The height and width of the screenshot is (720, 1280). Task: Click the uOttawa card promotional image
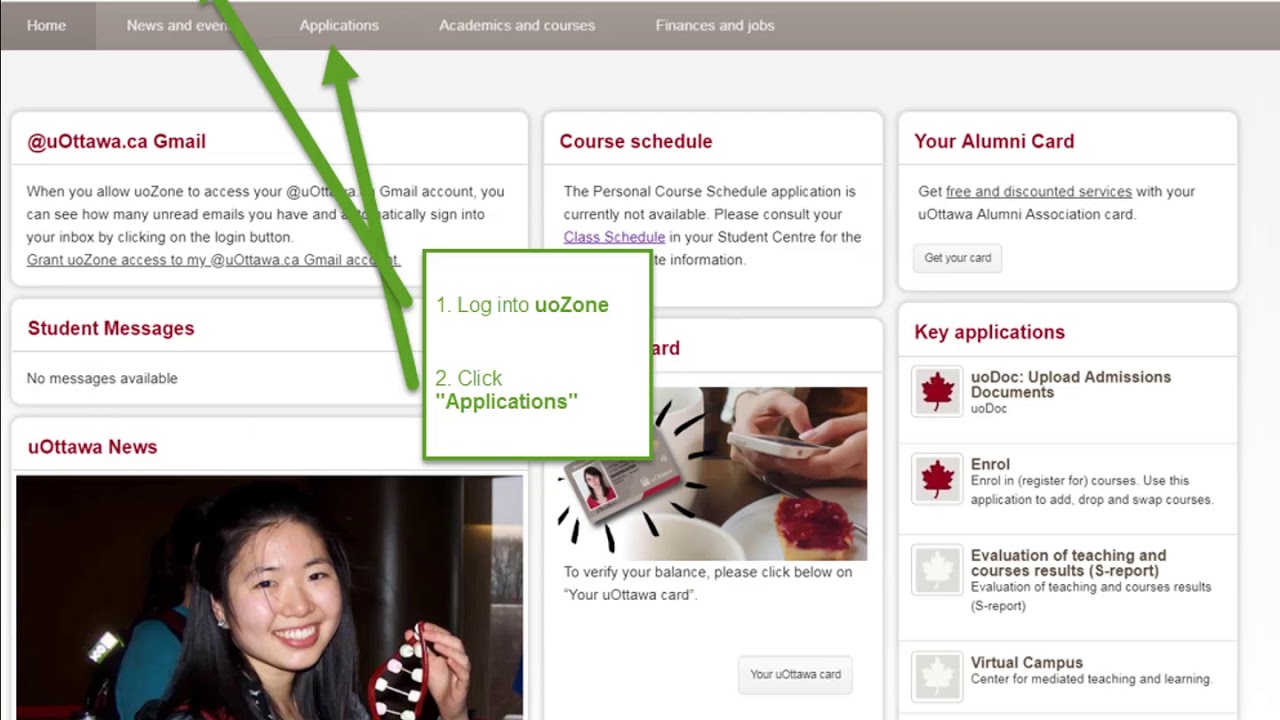point(713,473)
